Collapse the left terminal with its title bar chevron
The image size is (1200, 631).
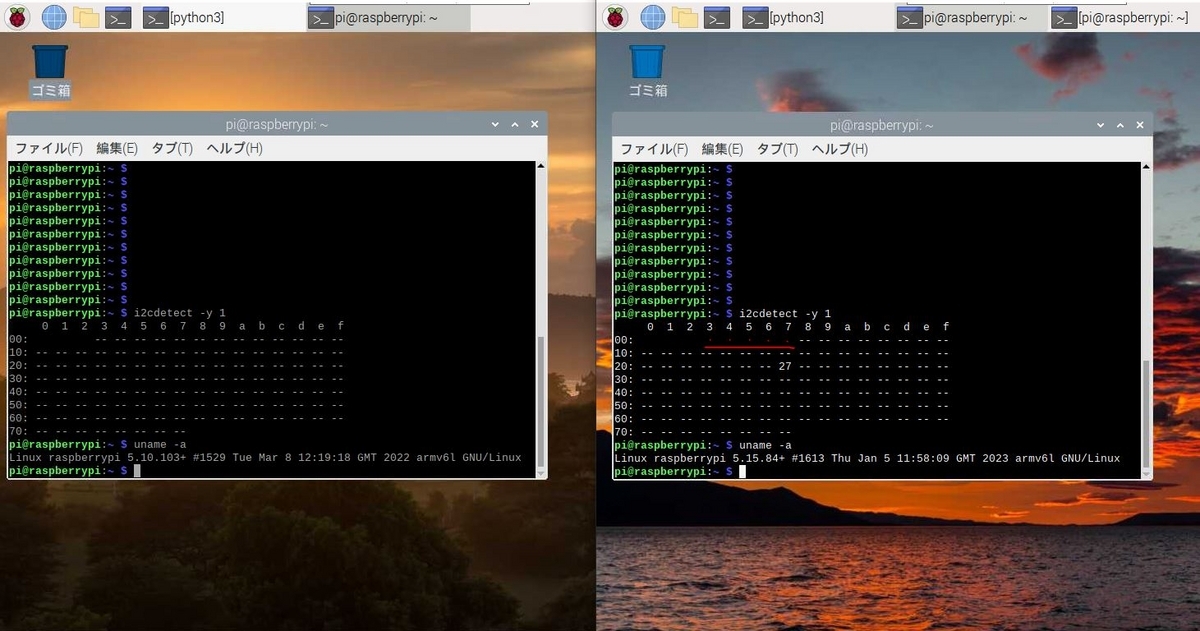pos(495,123)
